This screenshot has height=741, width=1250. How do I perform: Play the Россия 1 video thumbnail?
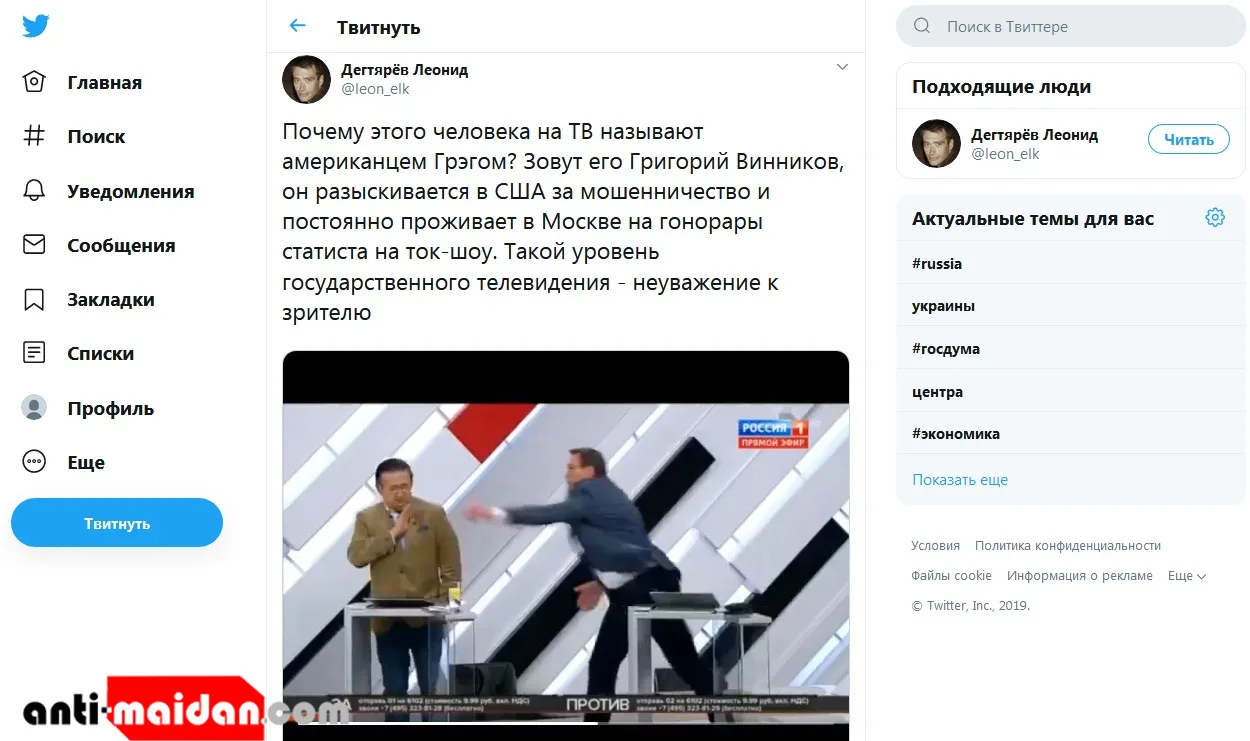(x=566, y=545)
